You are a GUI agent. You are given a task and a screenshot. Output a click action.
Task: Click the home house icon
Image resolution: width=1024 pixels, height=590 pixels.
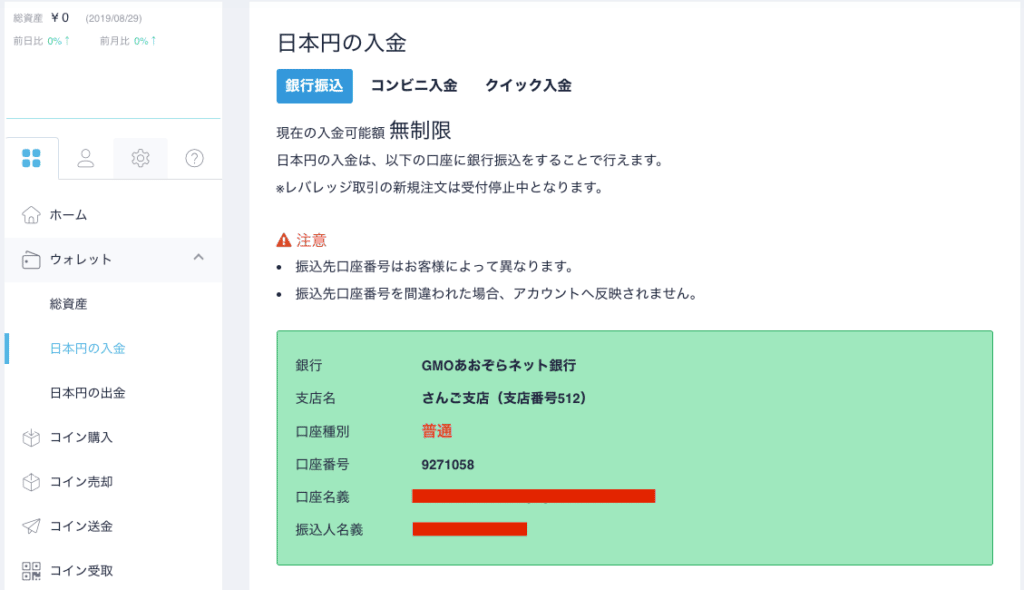click(x=31, y=215)
